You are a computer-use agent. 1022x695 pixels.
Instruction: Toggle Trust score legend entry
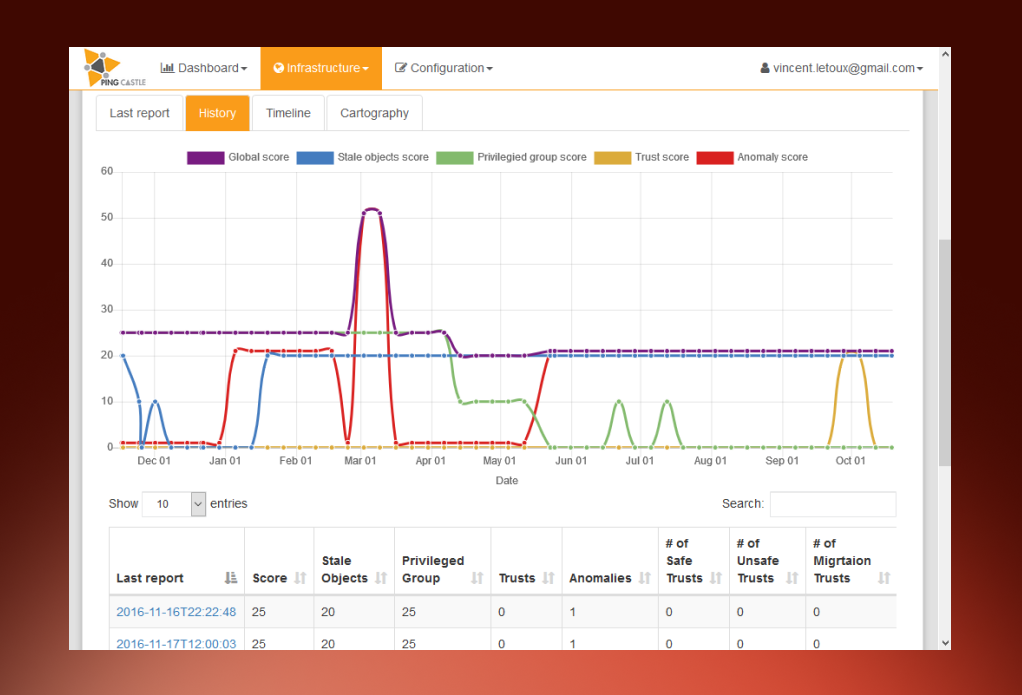point(641,157)
